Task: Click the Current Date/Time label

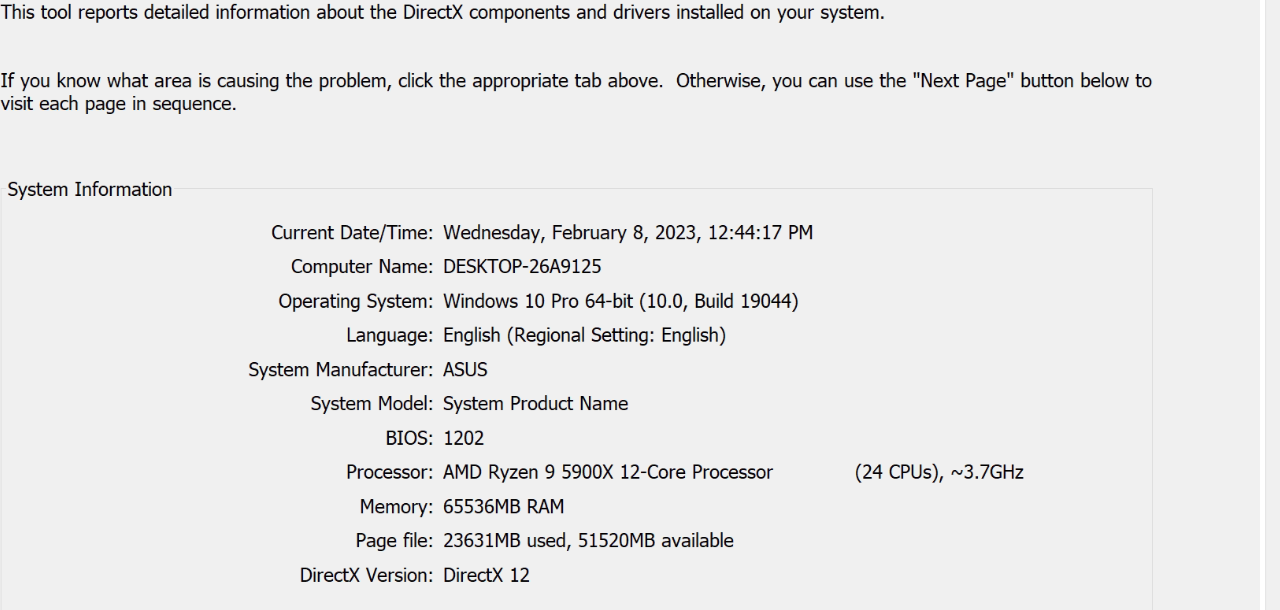Action: click(x=352, y=233)
